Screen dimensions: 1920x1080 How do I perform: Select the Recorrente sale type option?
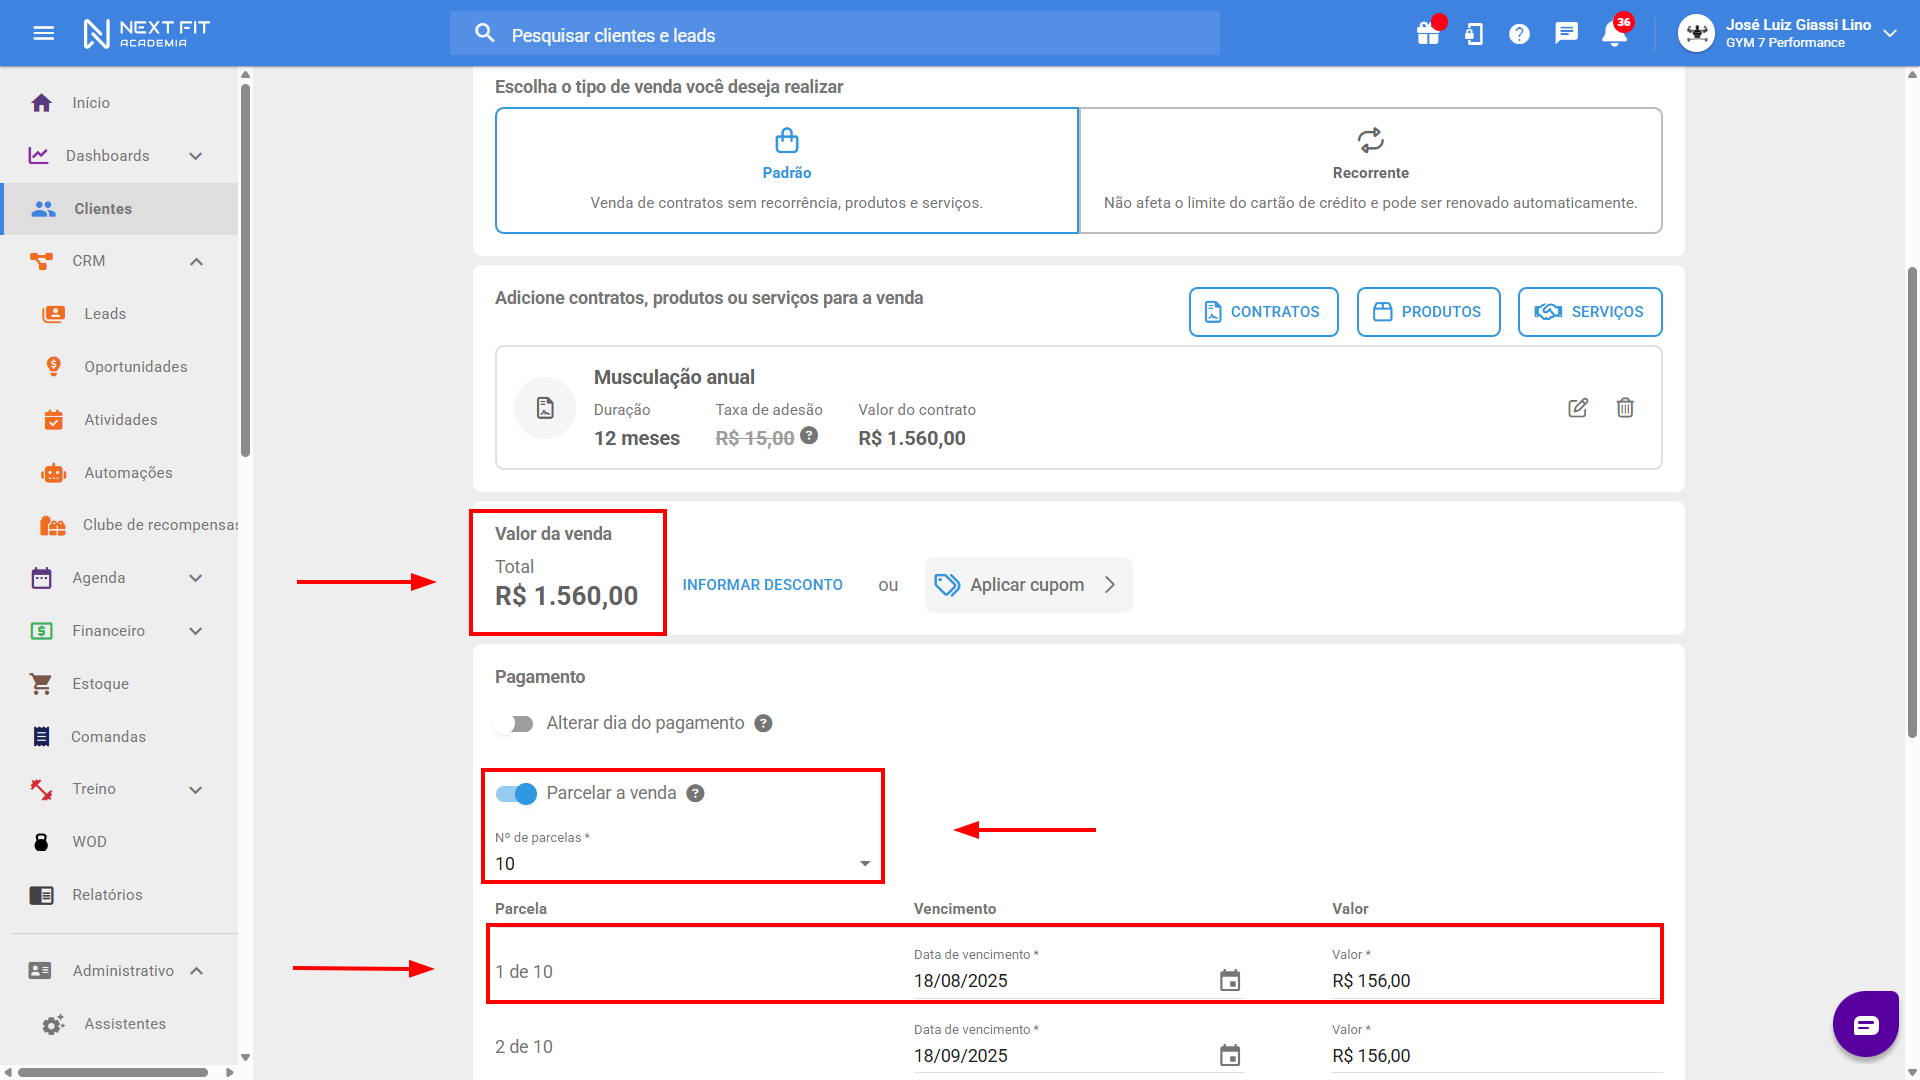tap(1370, 171)
